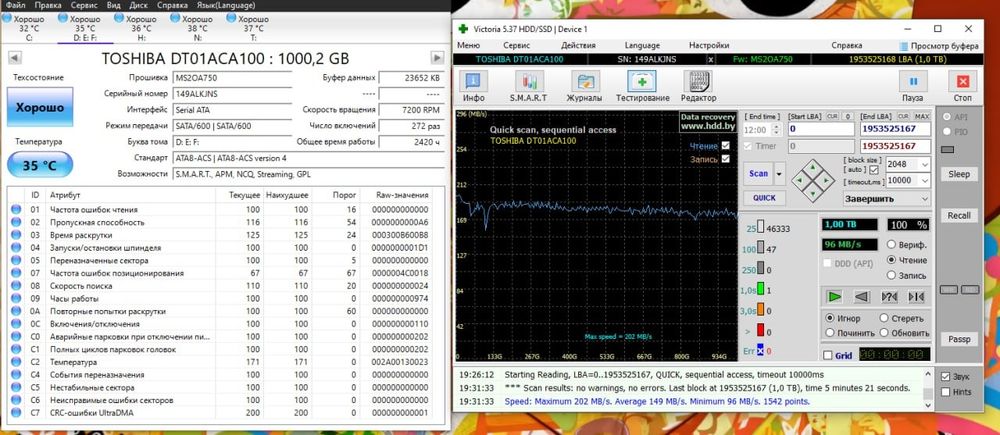Select disk H: 36 °C status icon

(119, 19)
